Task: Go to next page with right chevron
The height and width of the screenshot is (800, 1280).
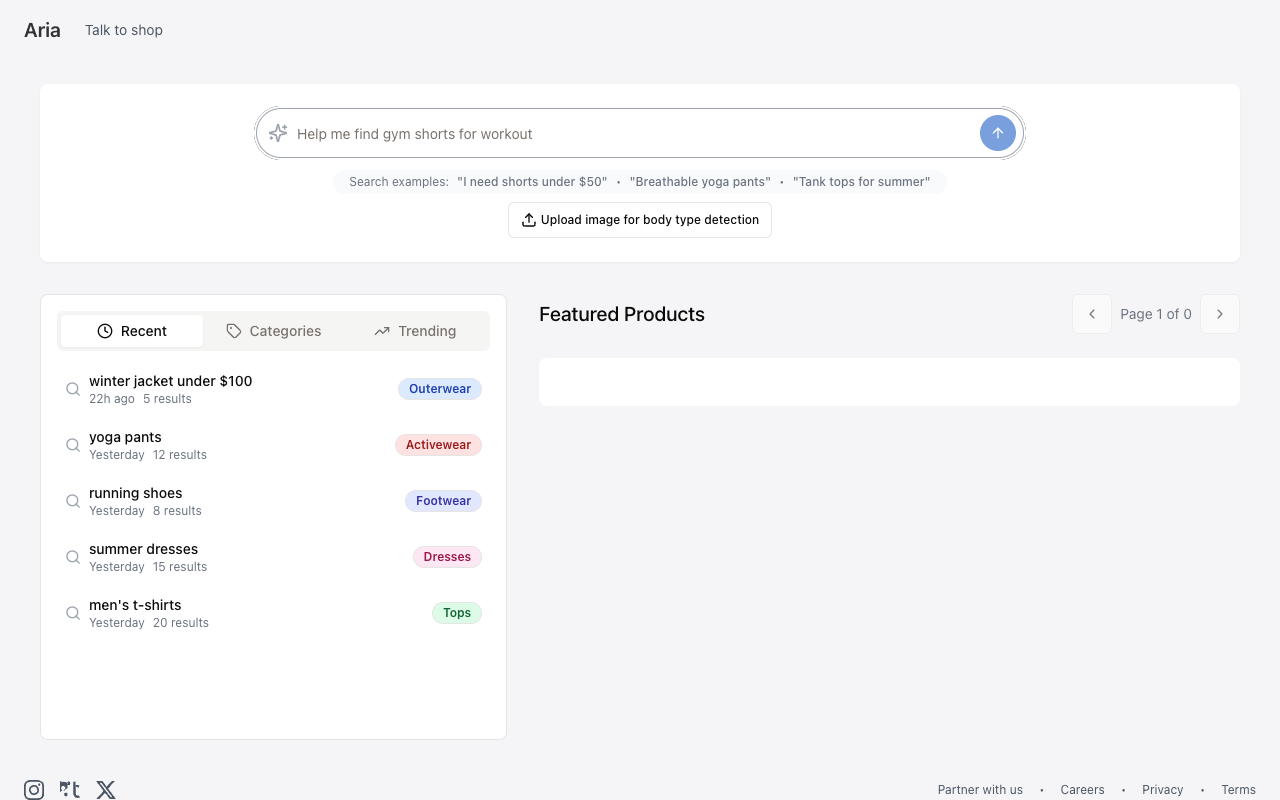Action: [x=1220, y=314]
